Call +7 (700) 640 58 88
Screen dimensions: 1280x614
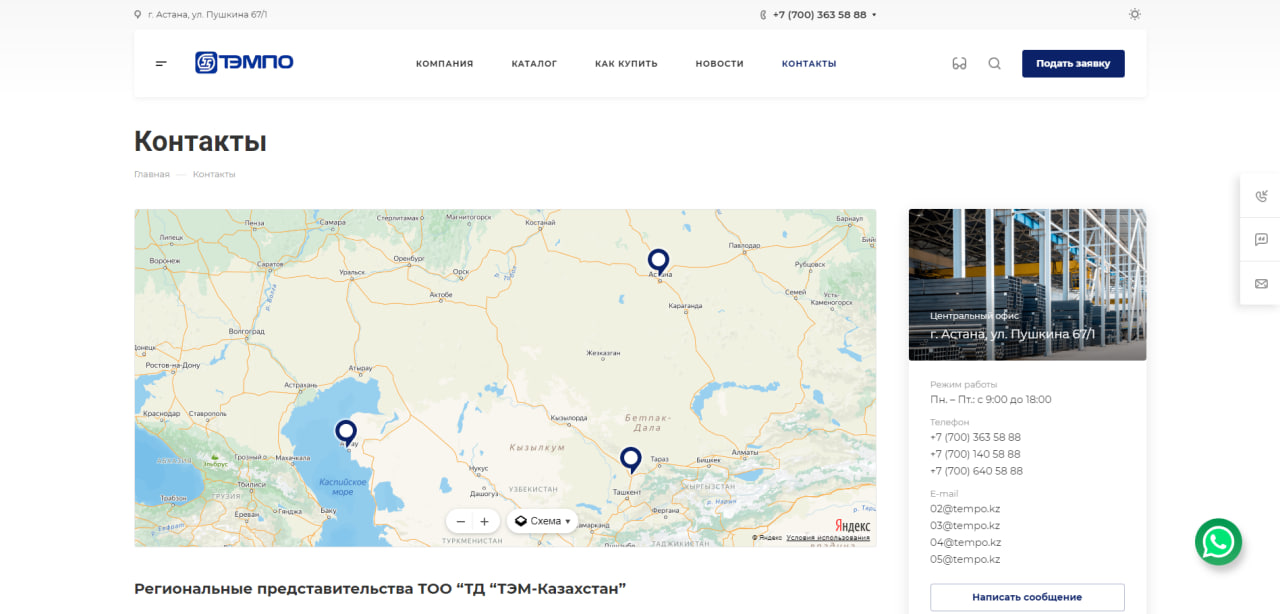[x=976, y=471]
